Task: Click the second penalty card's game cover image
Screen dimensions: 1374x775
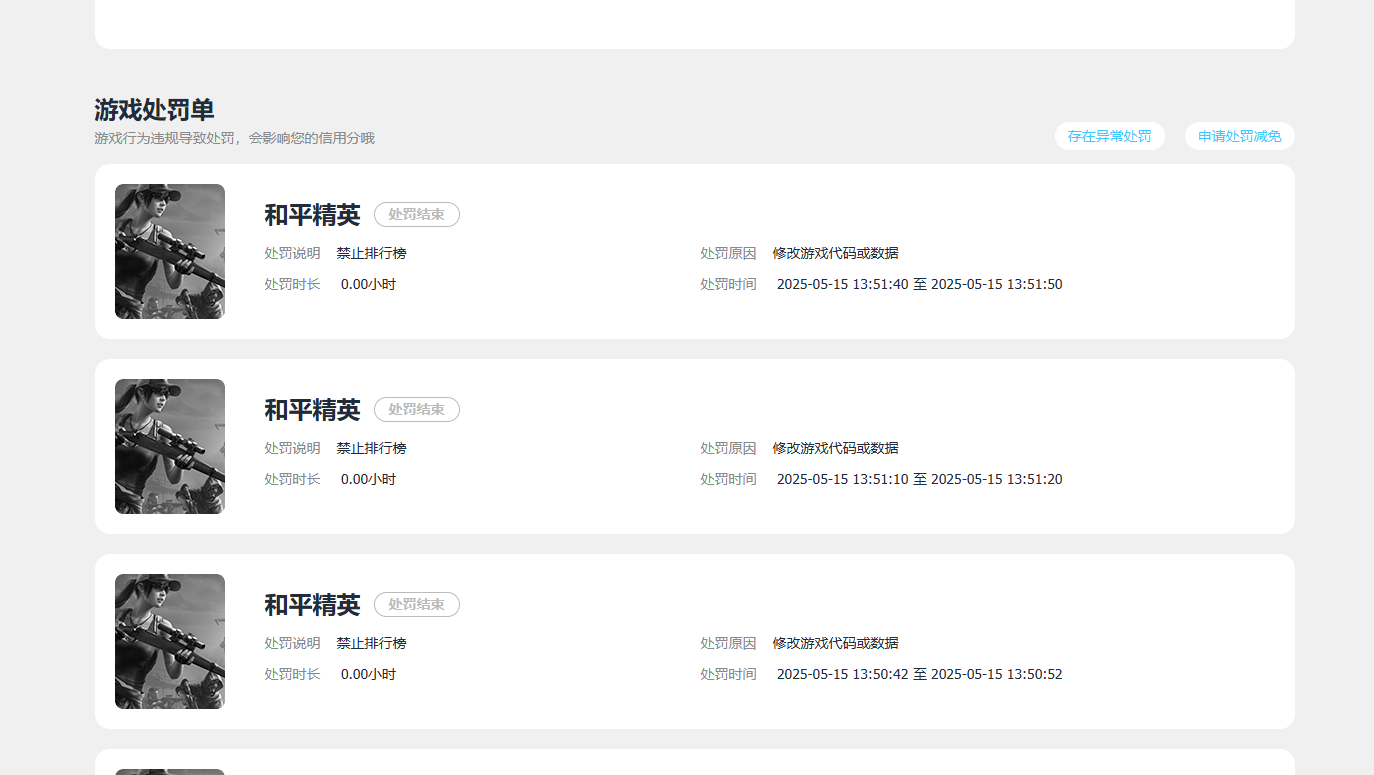Action: coord(170,446)
